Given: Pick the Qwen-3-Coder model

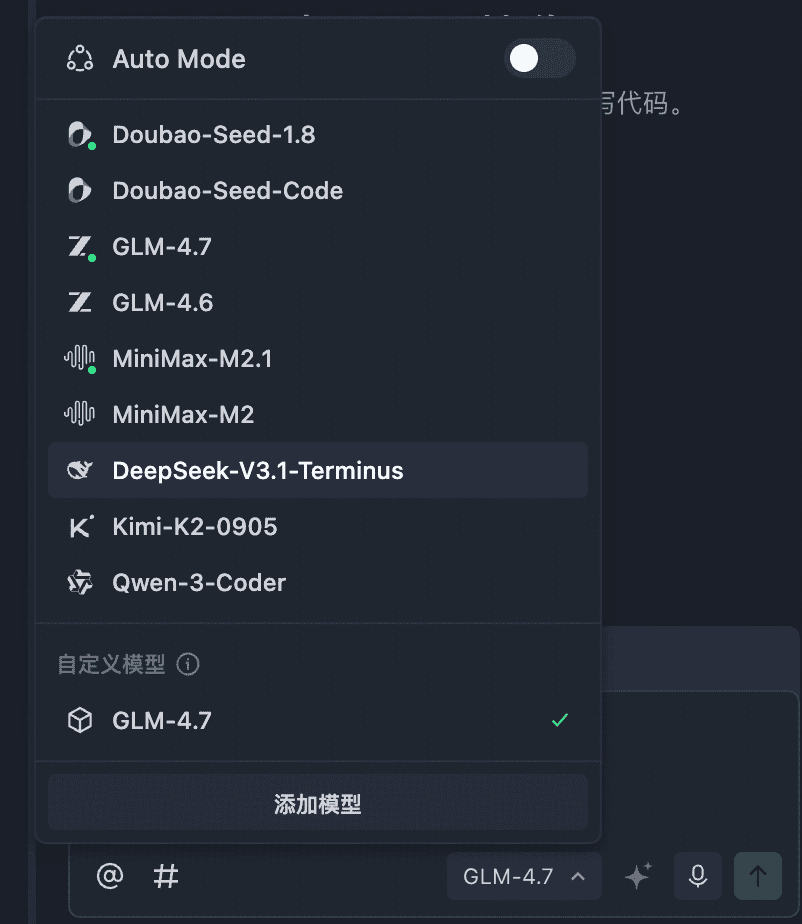Looking at the screenshot, I should 197,582.
